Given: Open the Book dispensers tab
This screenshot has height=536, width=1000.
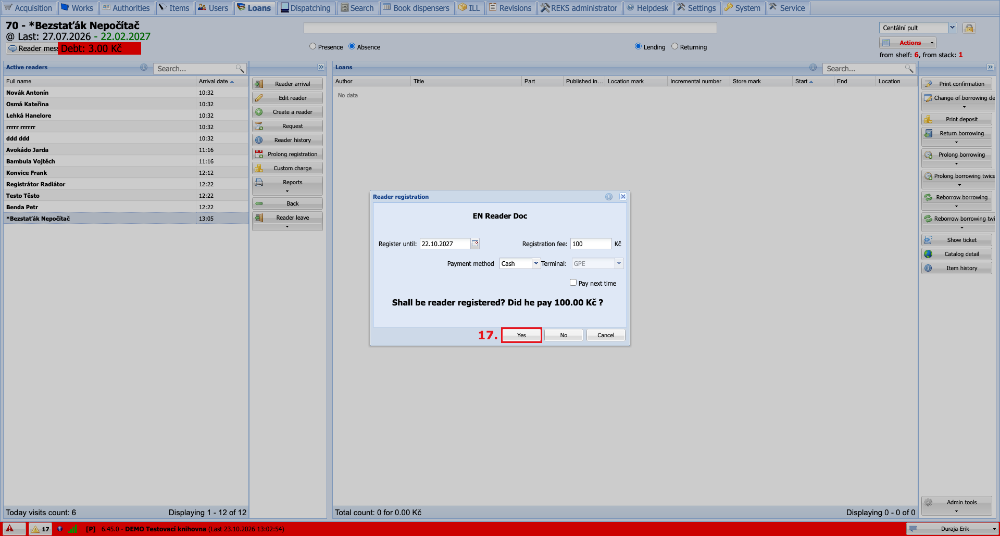Looking at the screenshot, I should [416, 8].
